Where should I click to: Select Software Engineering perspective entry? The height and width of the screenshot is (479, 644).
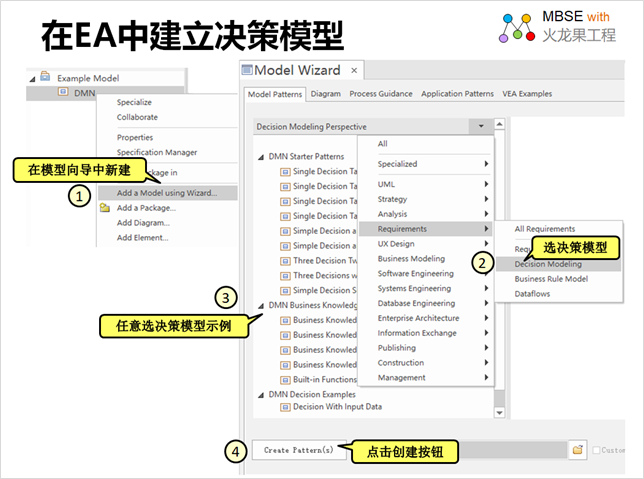[x=416, y=273]
